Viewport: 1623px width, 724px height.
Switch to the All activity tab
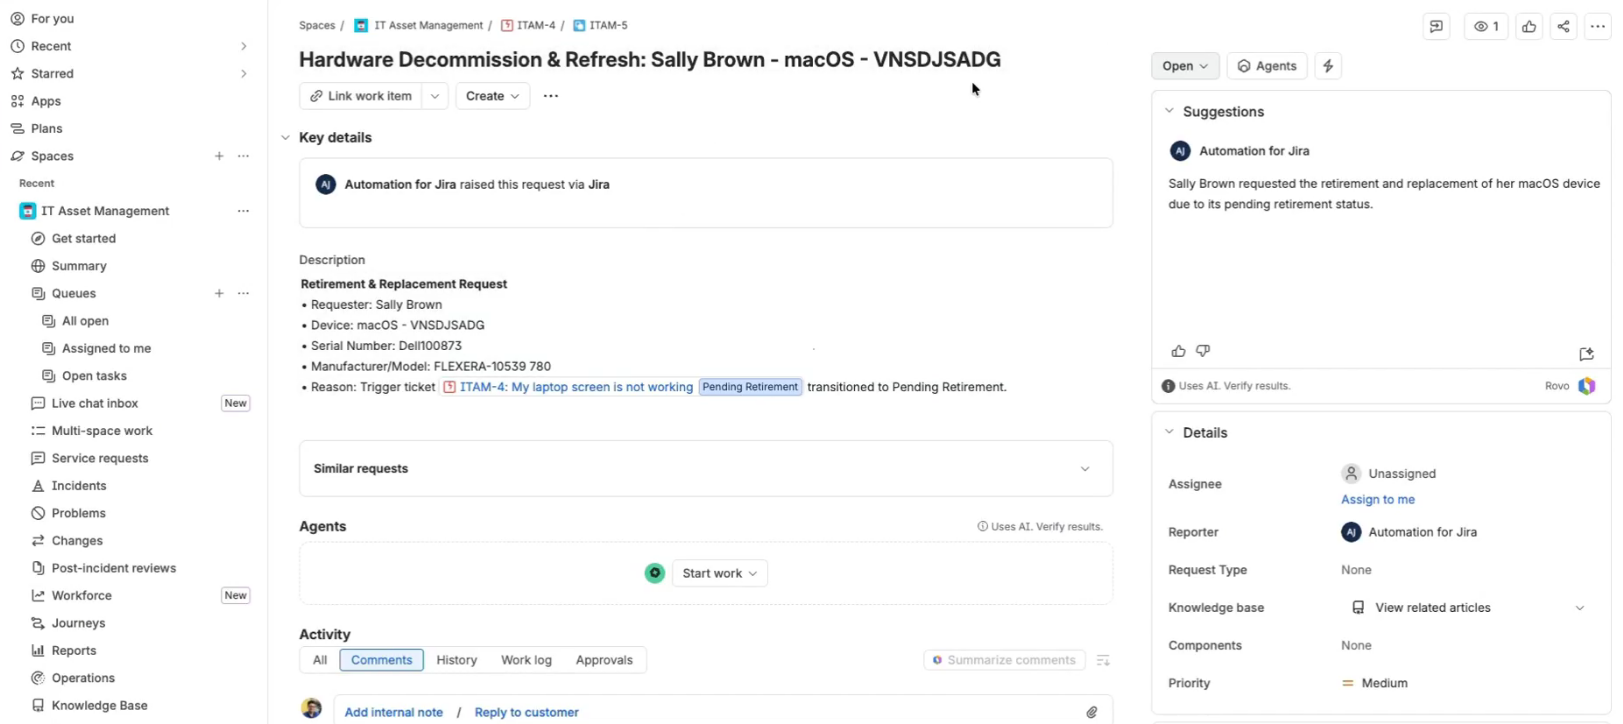[320, 660]
